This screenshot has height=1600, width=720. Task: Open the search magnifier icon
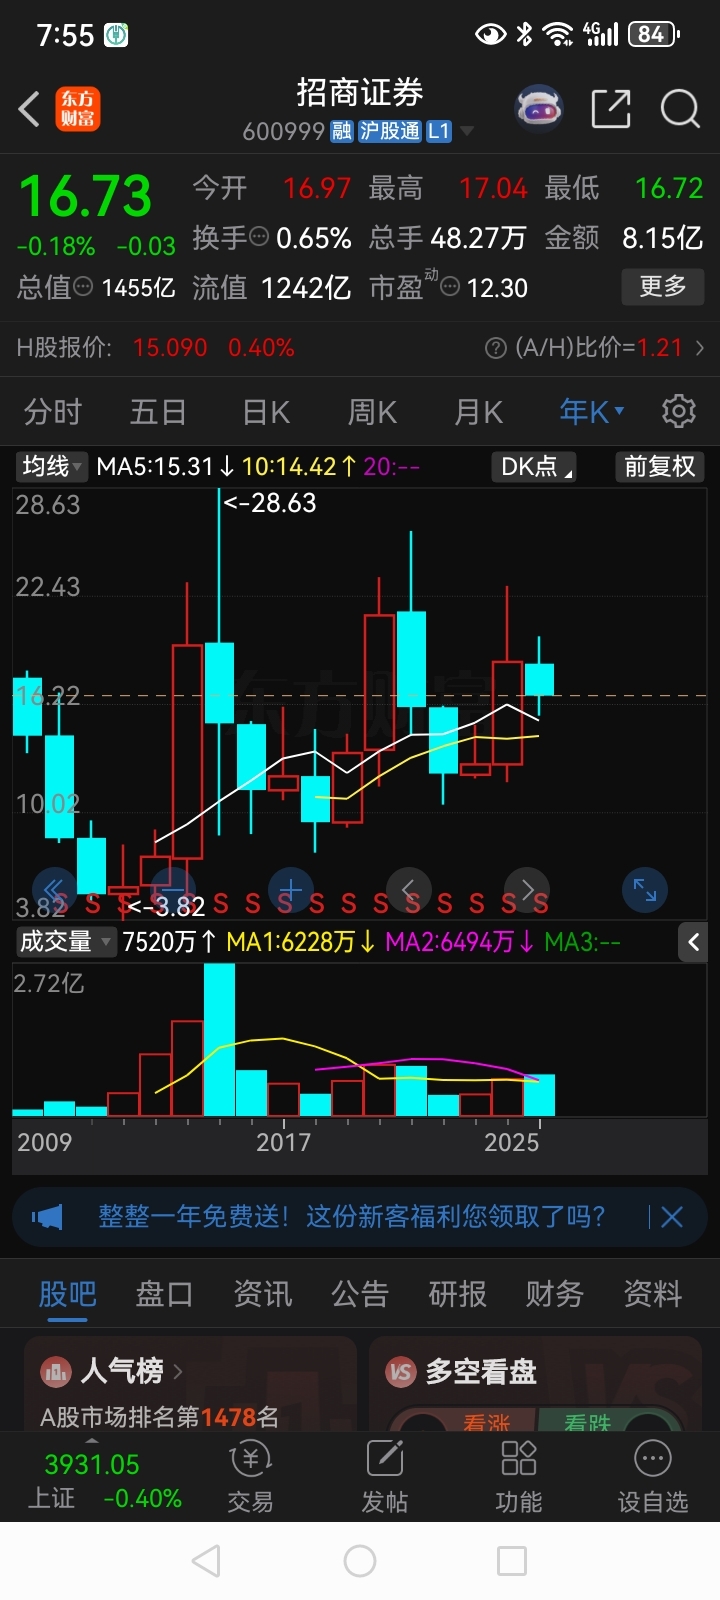coord(680,108)
